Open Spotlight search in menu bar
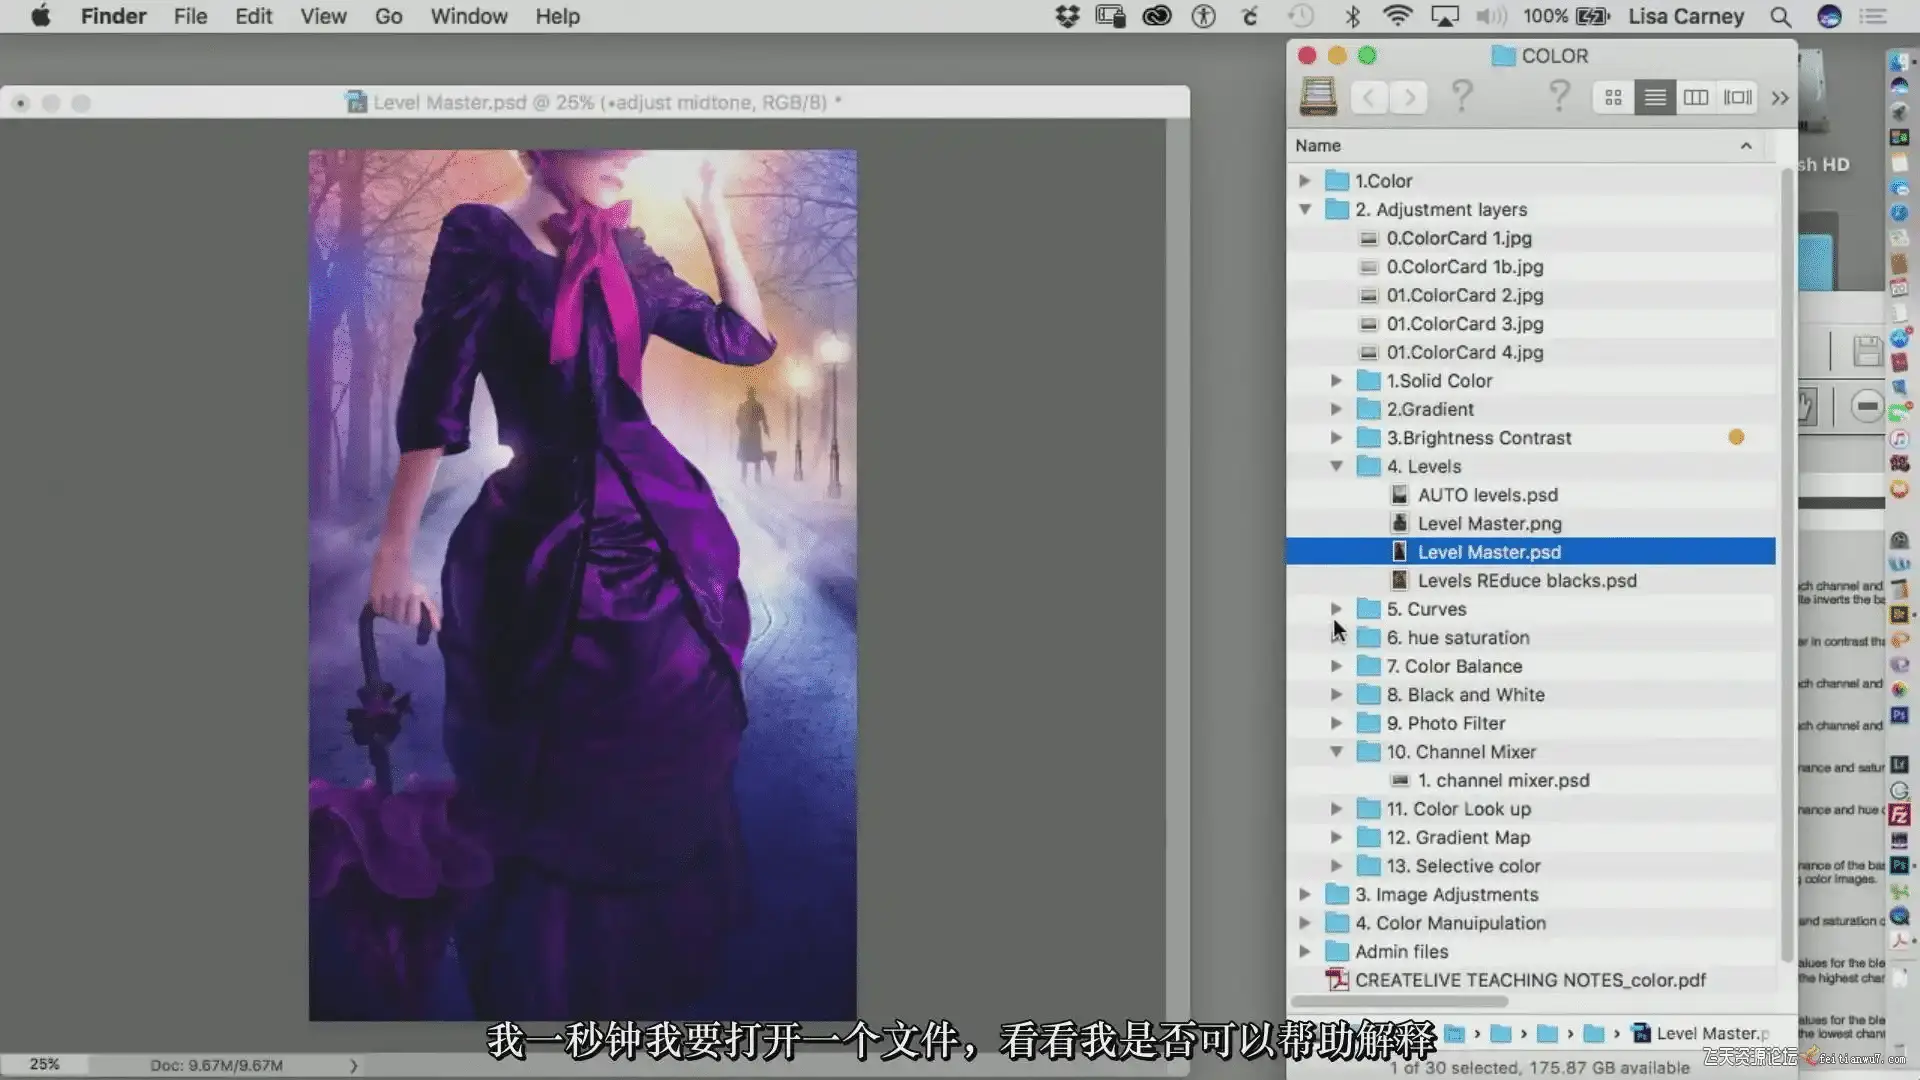The height and width of the screenshot is (1080, 1920). point(1780,16)
